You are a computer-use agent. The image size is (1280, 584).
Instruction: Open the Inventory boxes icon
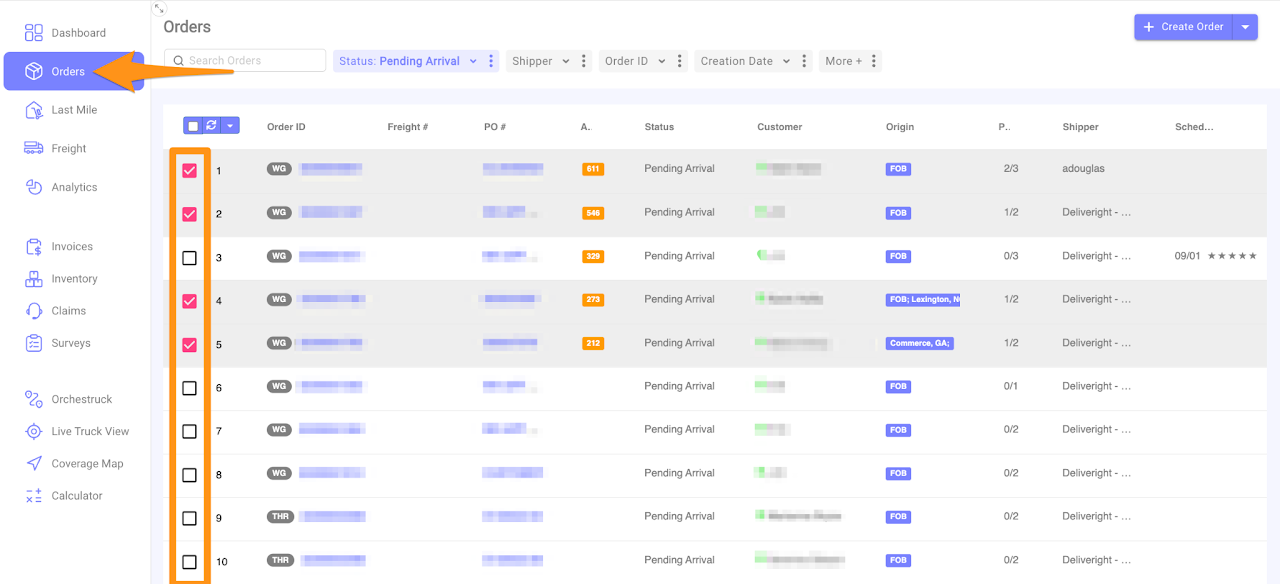click(34, 279)
